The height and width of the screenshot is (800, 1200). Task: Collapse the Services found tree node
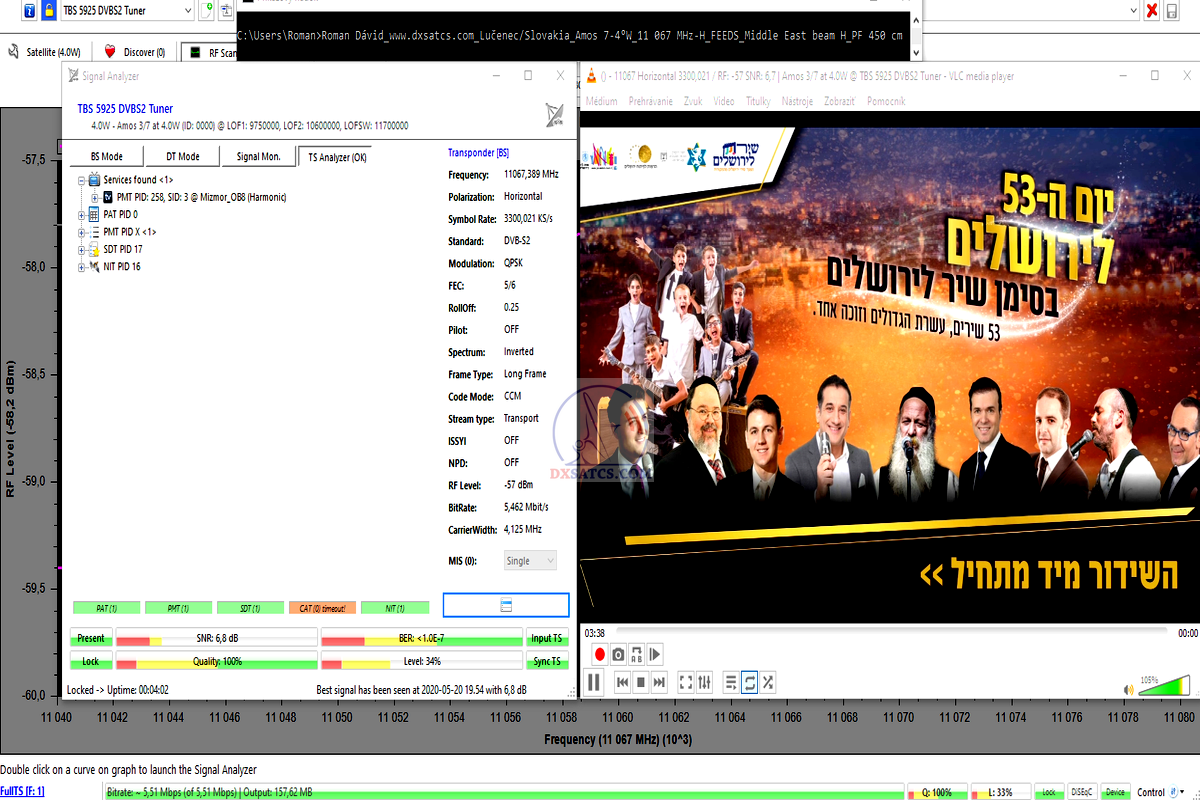tap(82, 180)
